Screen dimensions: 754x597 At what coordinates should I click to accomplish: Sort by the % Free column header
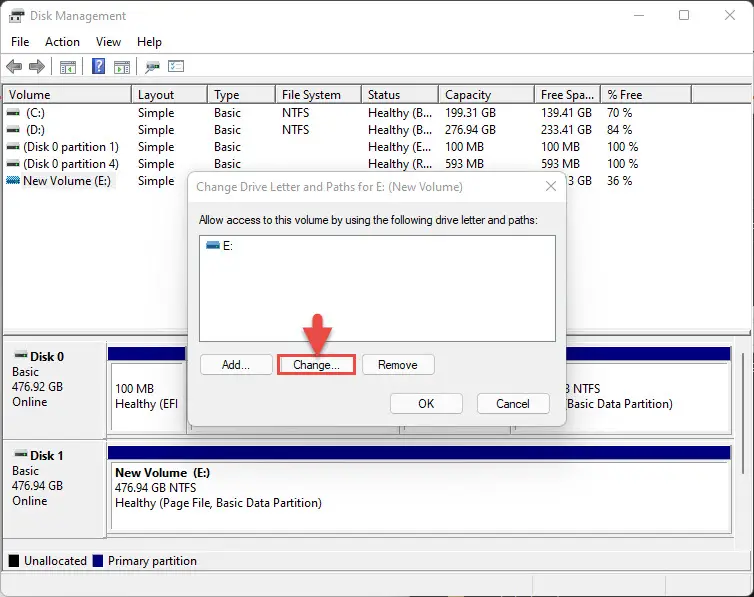(646, 95)
